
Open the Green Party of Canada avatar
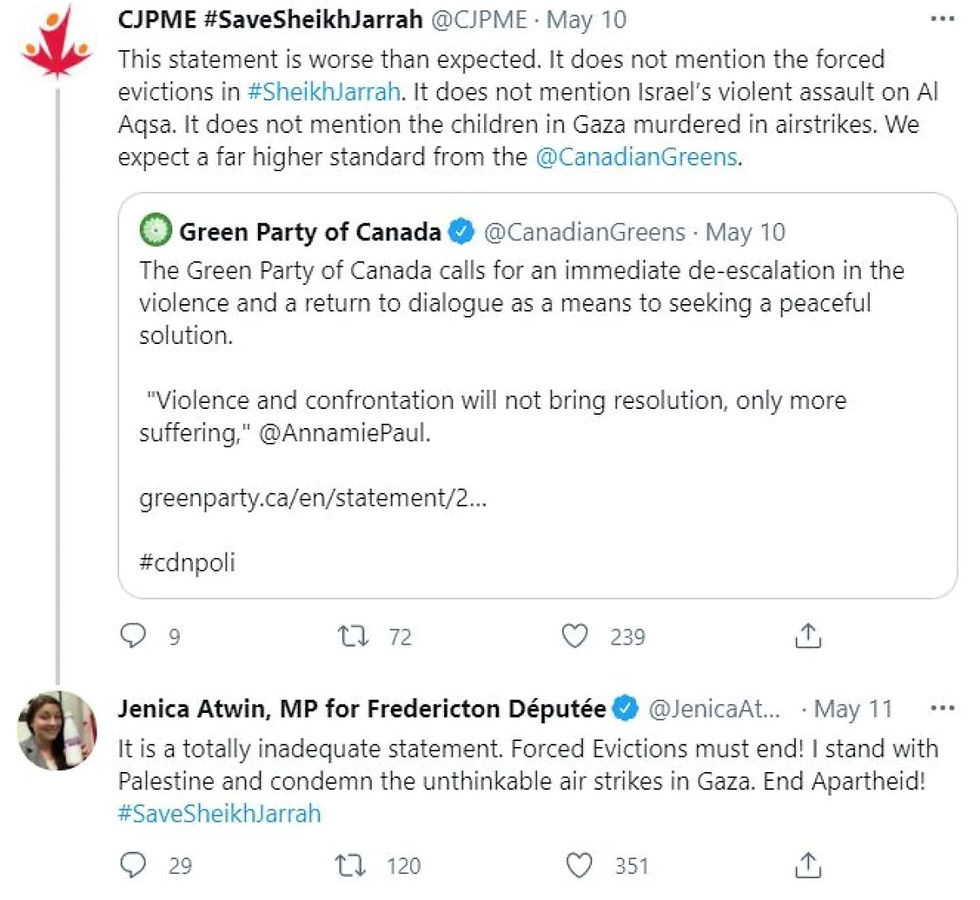tap(155, 230)
